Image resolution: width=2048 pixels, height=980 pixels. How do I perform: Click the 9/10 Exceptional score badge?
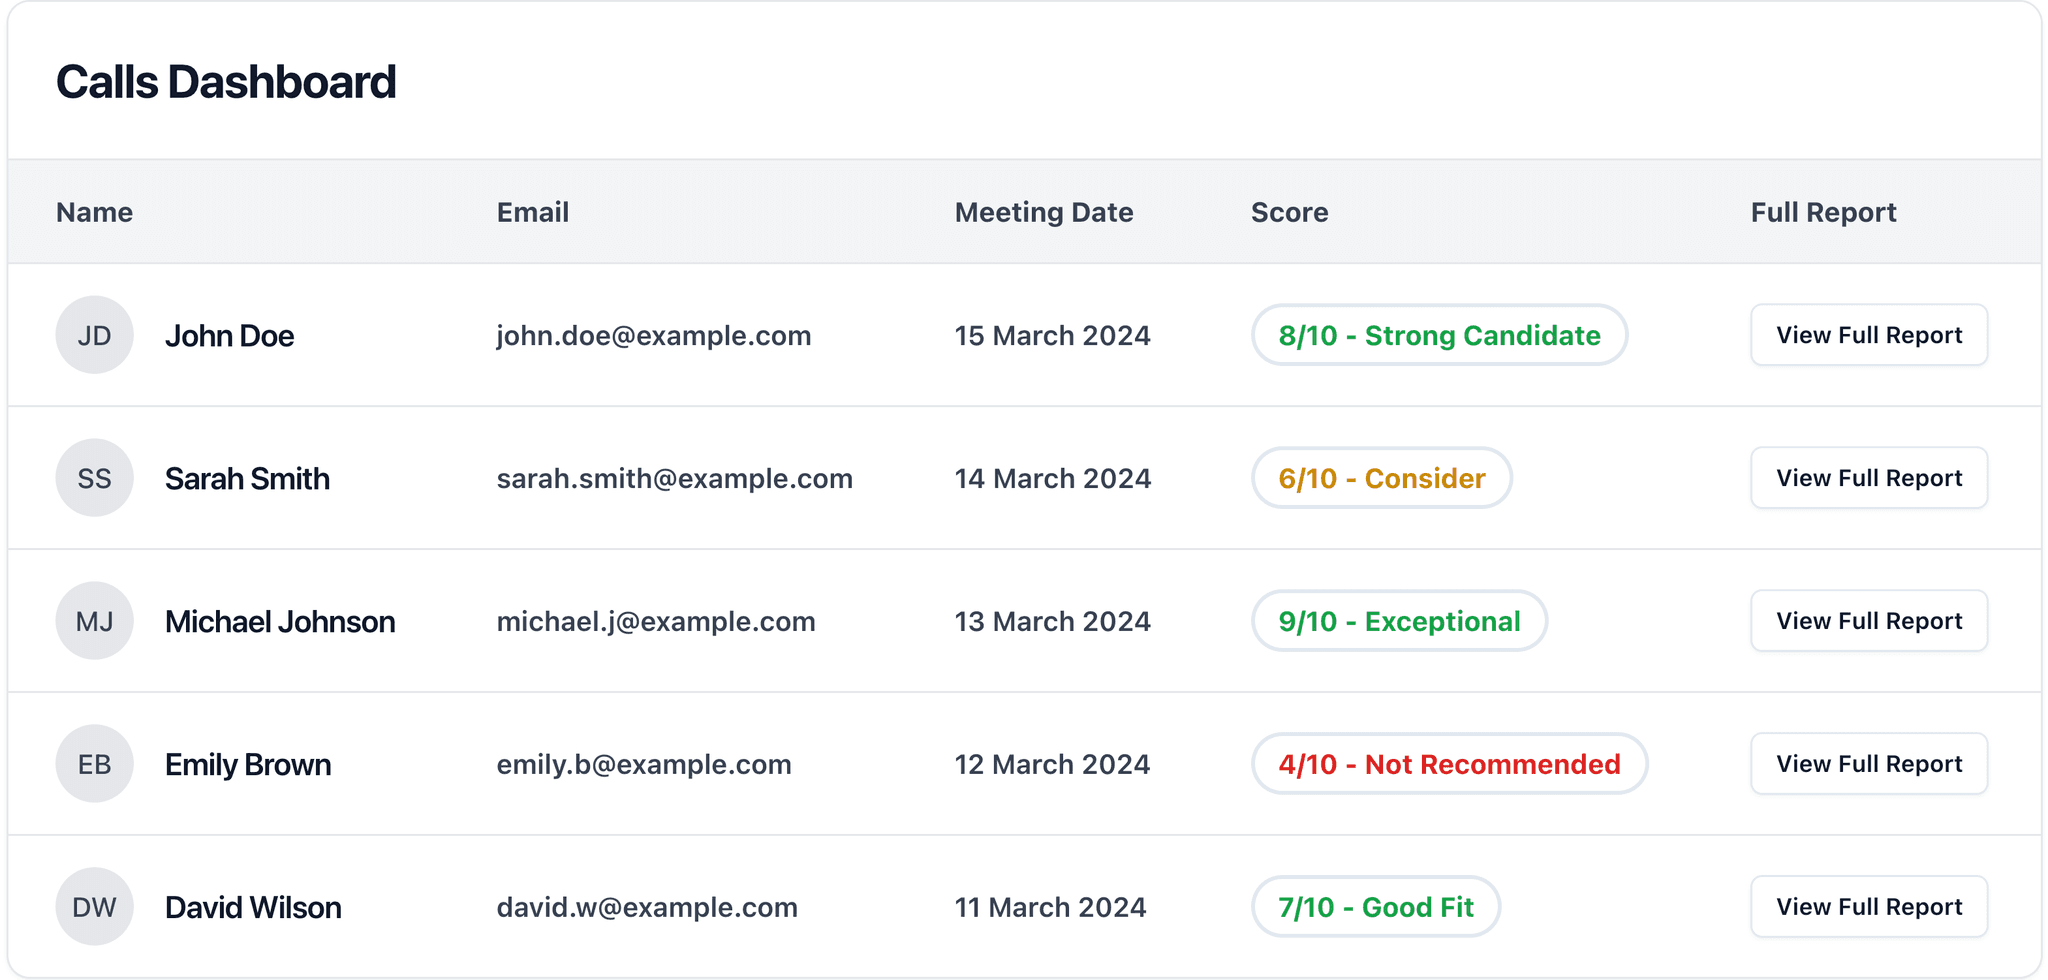click(1400, 621)
